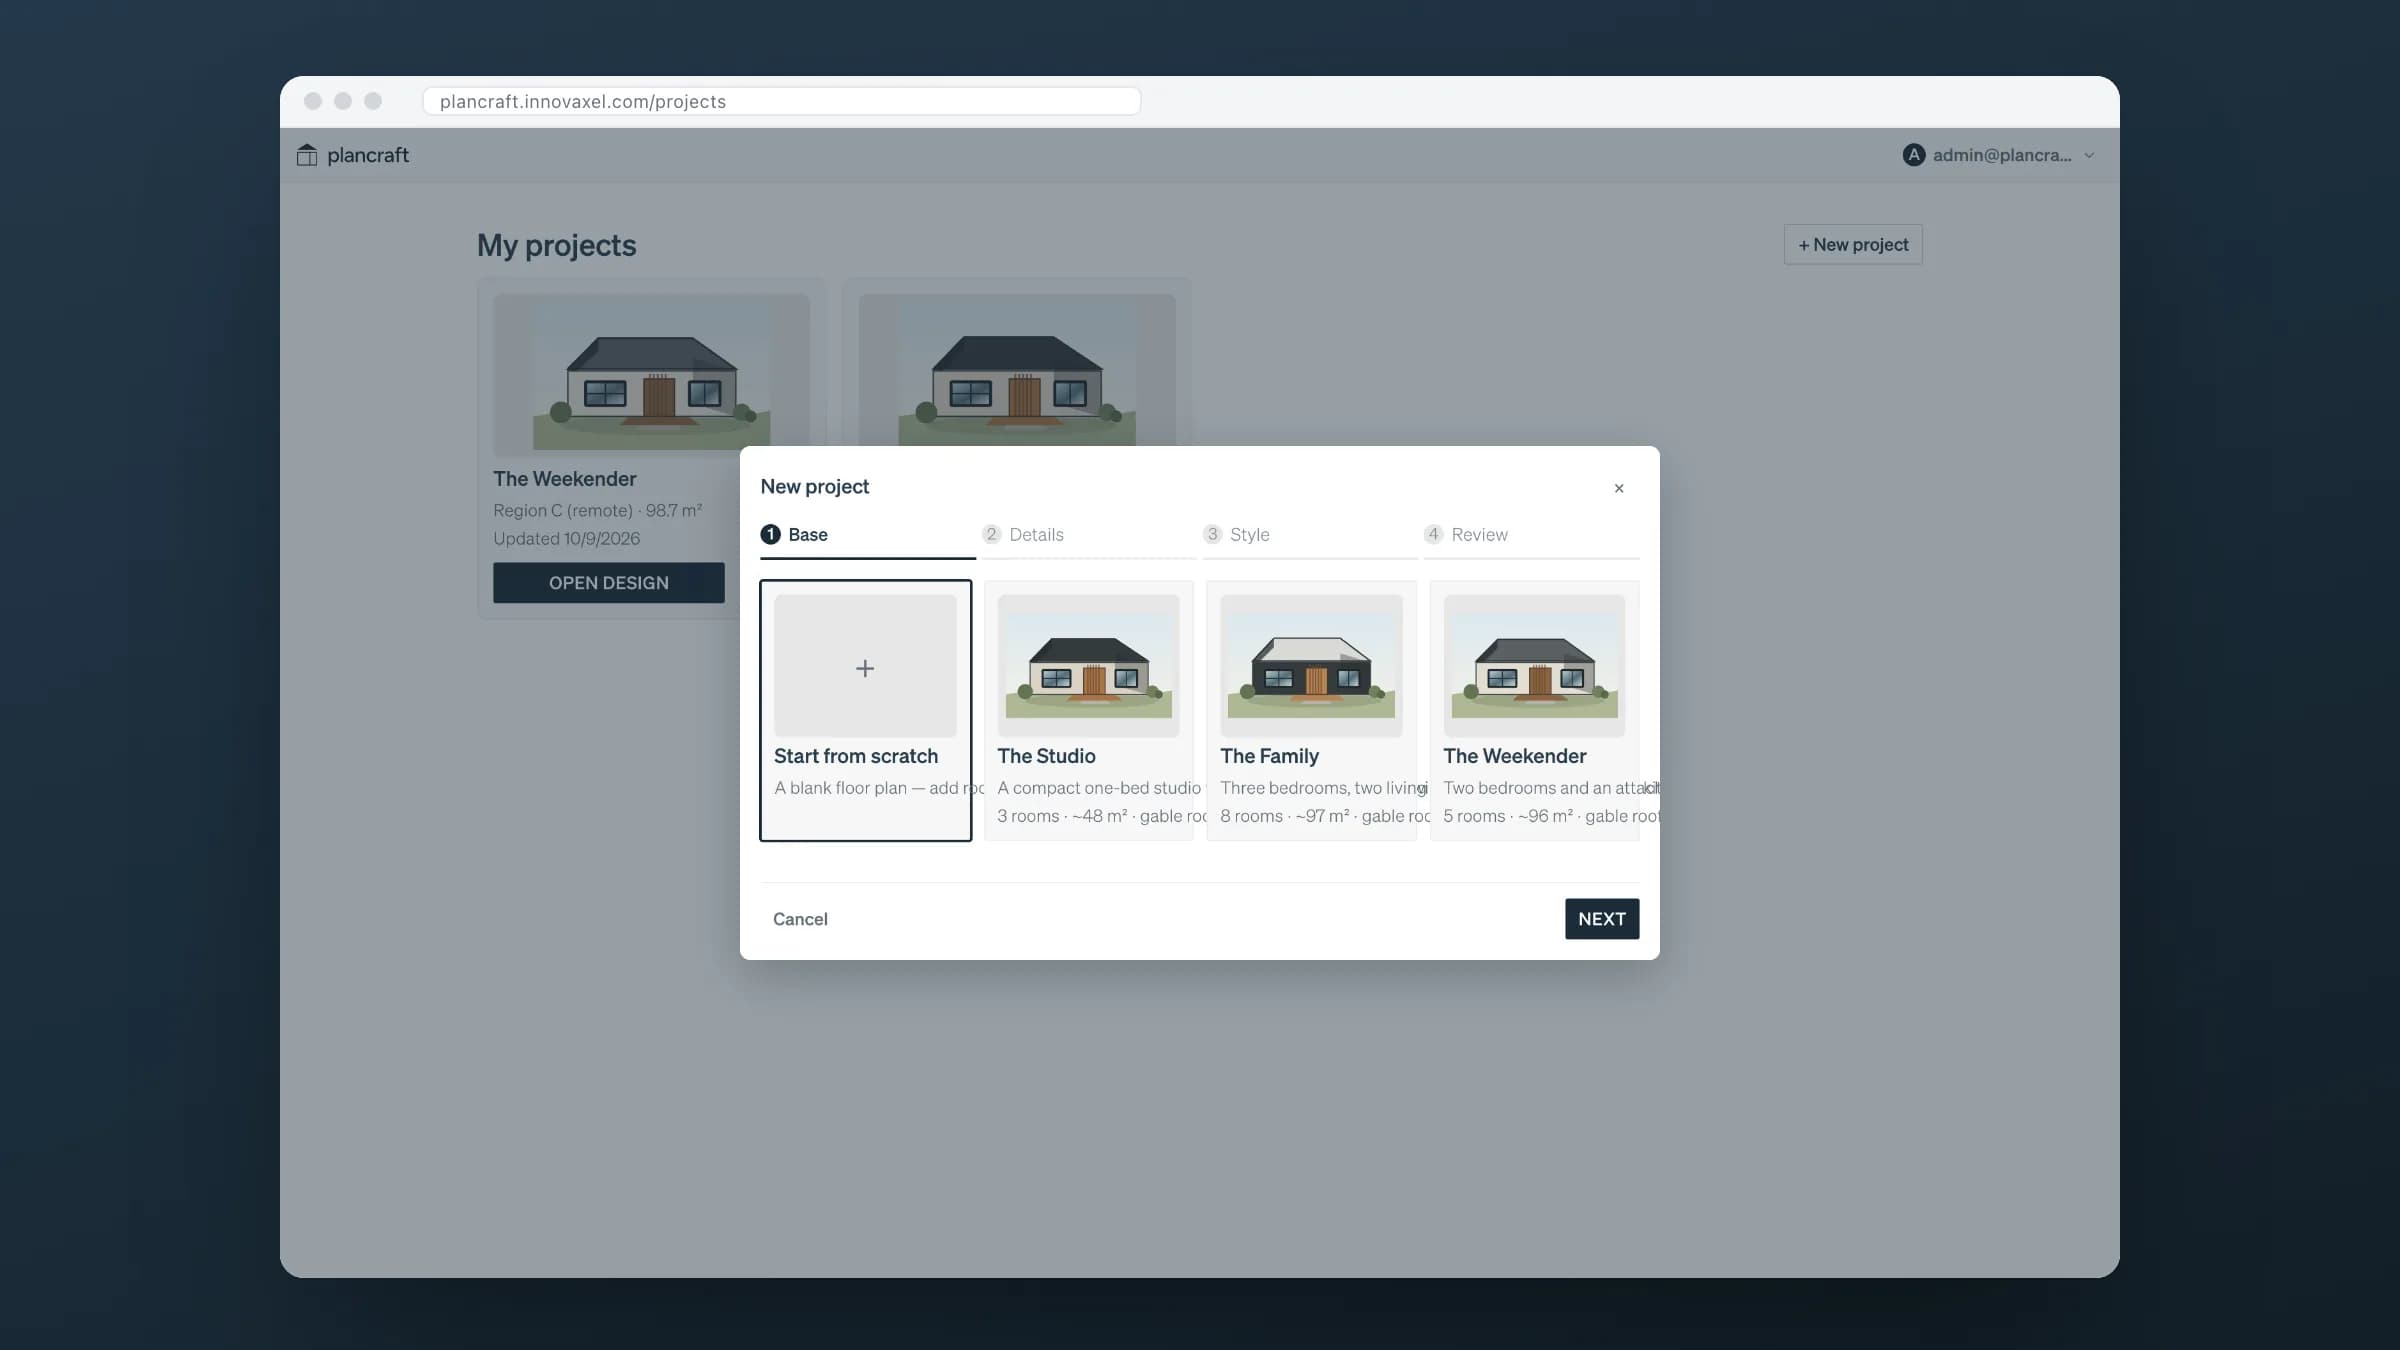Click 'The Studio' title text

[x=1046, y=757]
